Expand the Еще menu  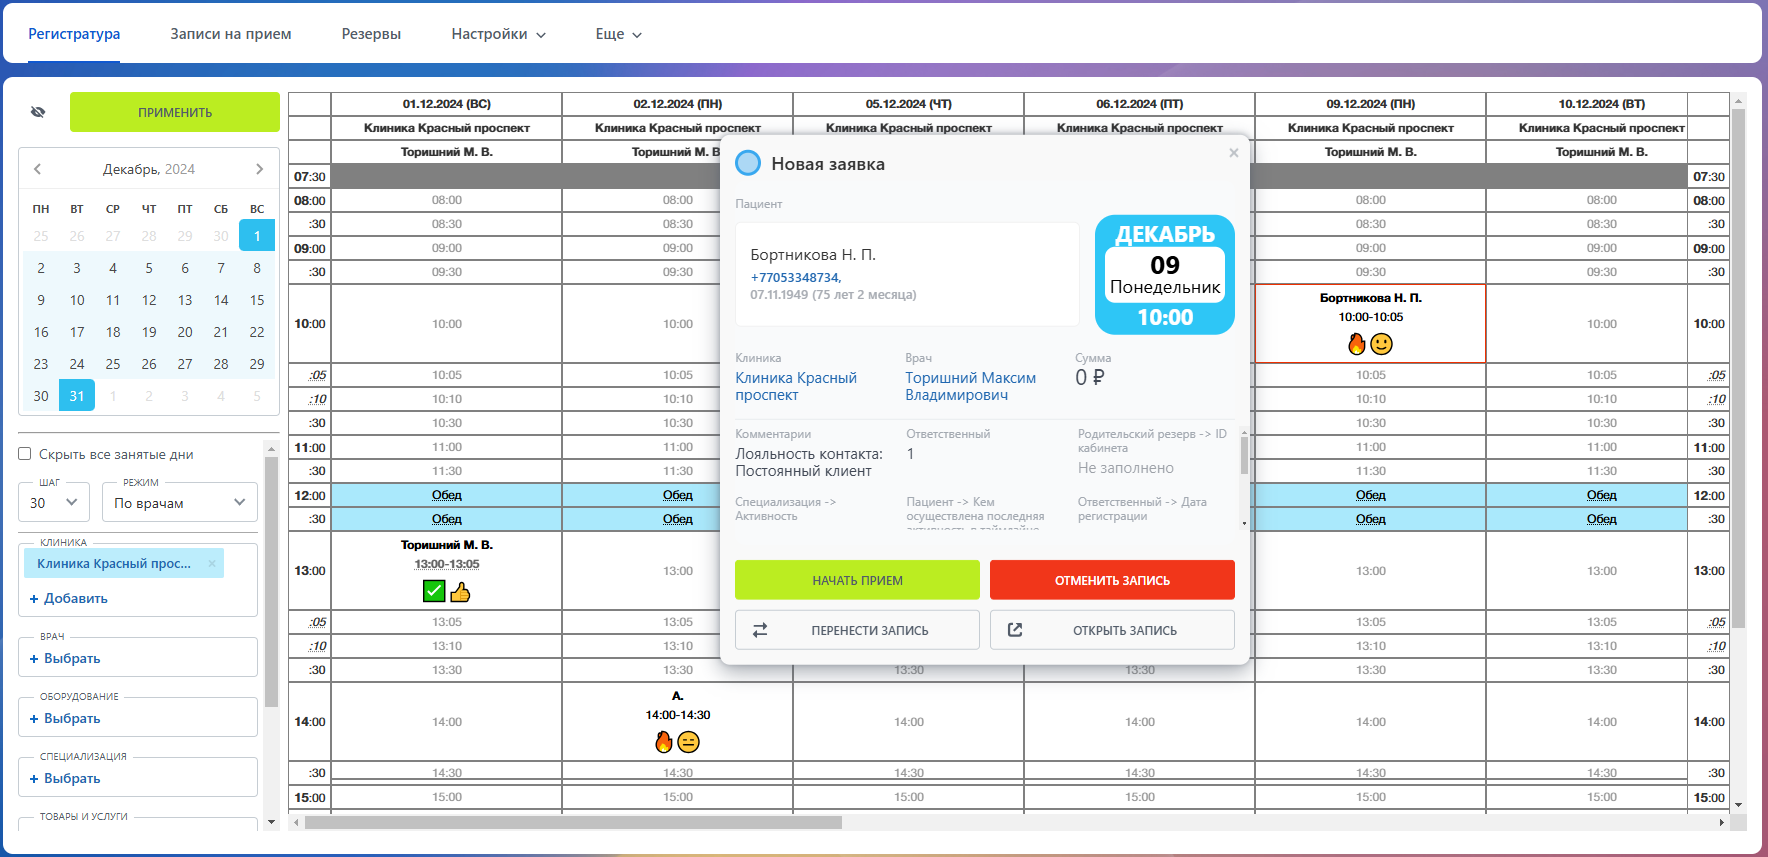click(x=618, y=34)
